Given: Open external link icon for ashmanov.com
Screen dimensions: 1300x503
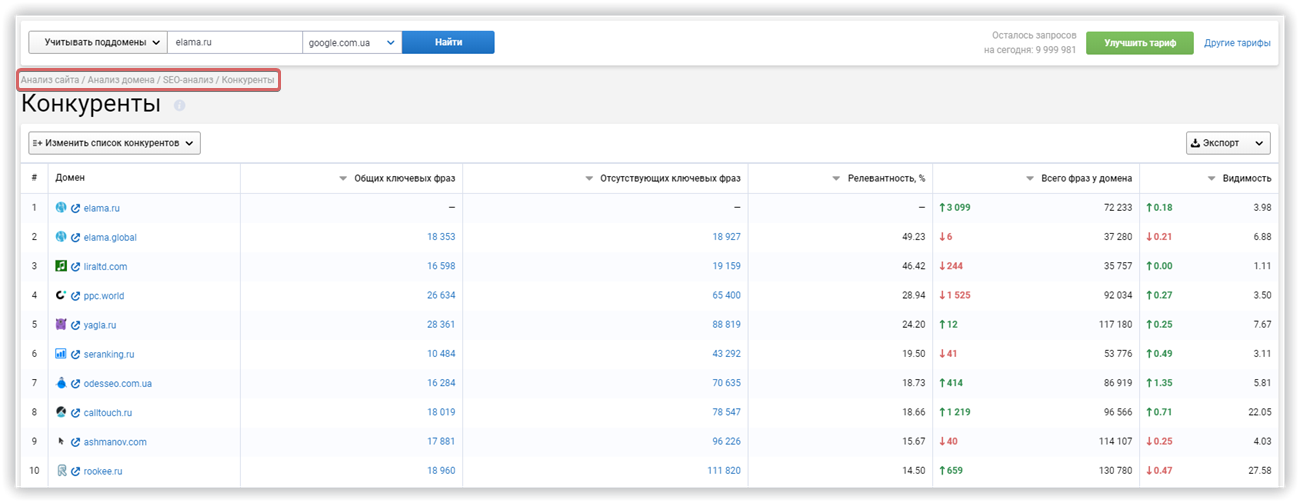Looking at the screenshot, I should (75, 442).
